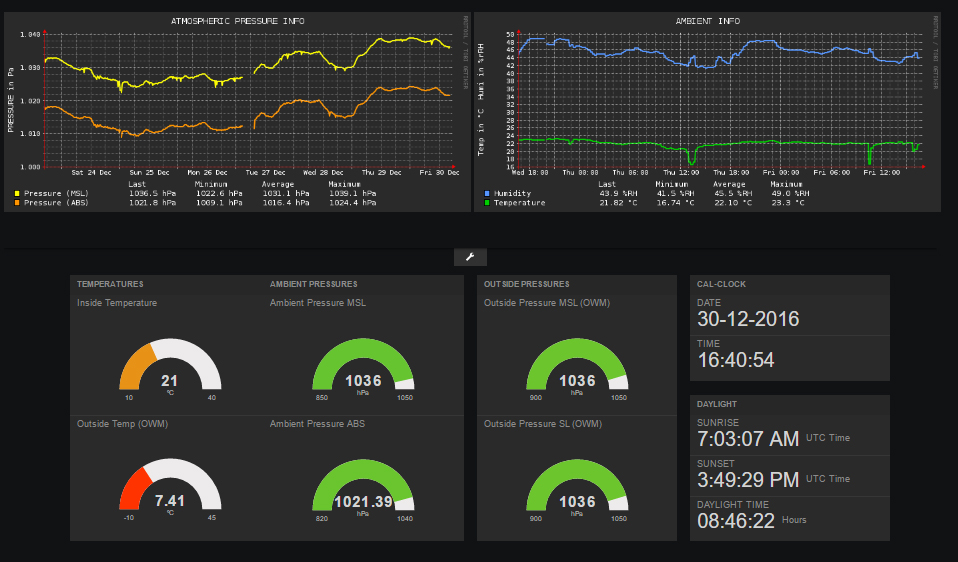Click the green Temperature legend swatch
Screen dimensions: 958x562
click(x=487, y=203)
